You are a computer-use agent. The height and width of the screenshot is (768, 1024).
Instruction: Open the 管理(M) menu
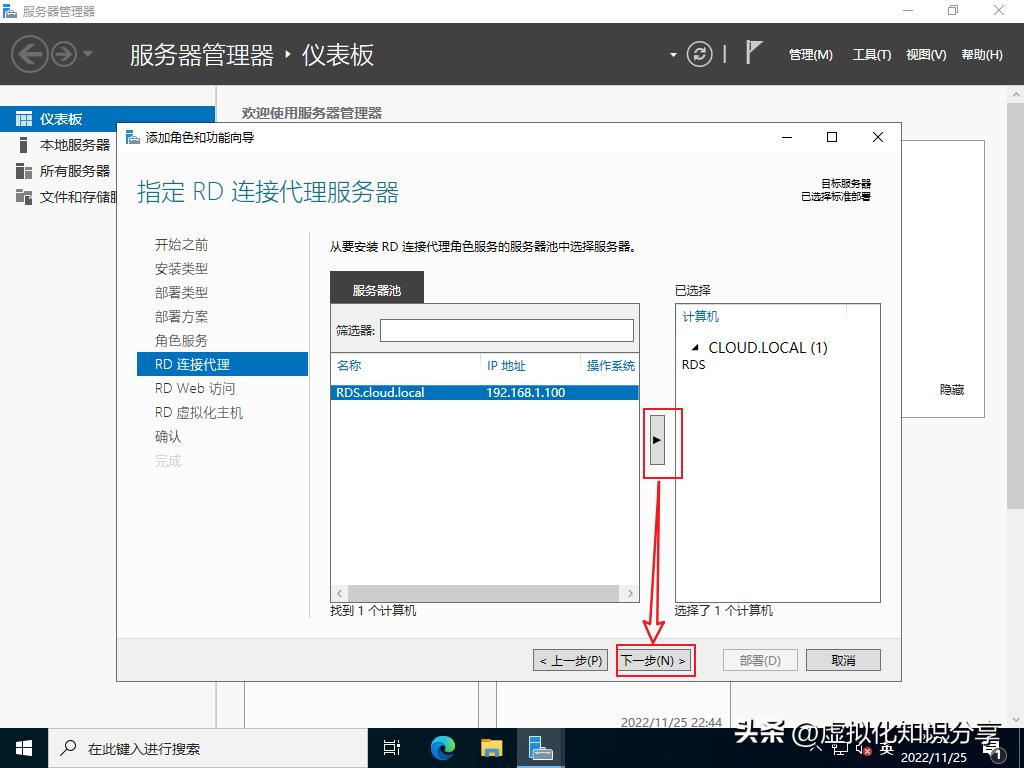point(810,55)
